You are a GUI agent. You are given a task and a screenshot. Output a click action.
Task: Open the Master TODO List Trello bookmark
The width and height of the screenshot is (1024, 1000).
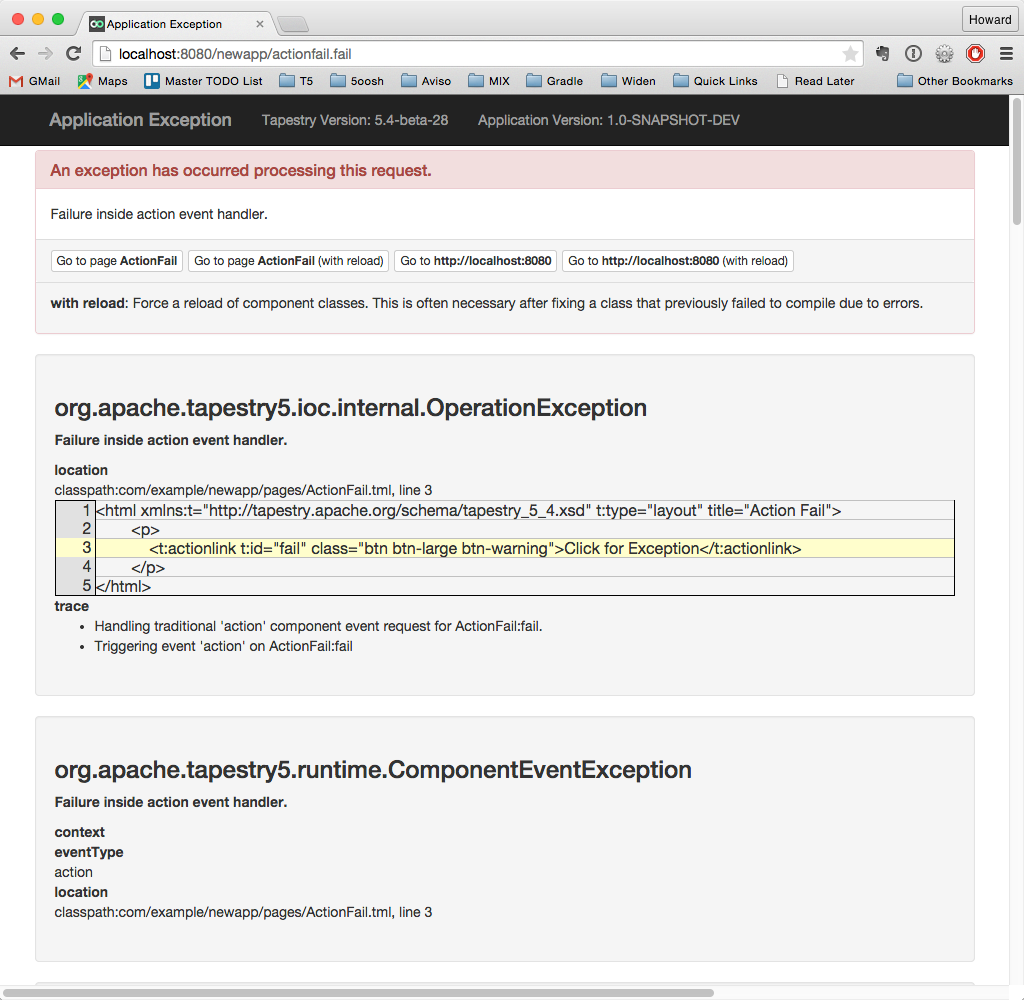pyautogui.click(x=203, y=81)
